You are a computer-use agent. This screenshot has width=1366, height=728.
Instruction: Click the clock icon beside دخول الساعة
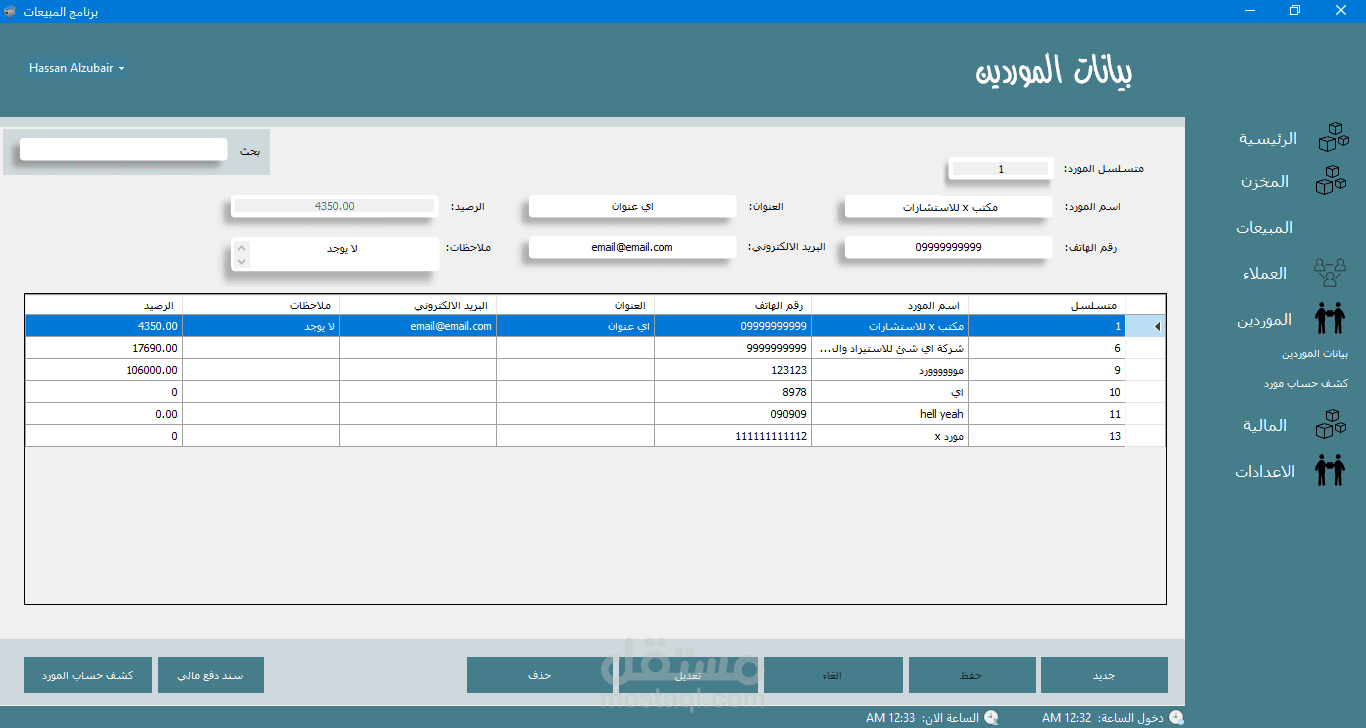tap(1176, 717)
